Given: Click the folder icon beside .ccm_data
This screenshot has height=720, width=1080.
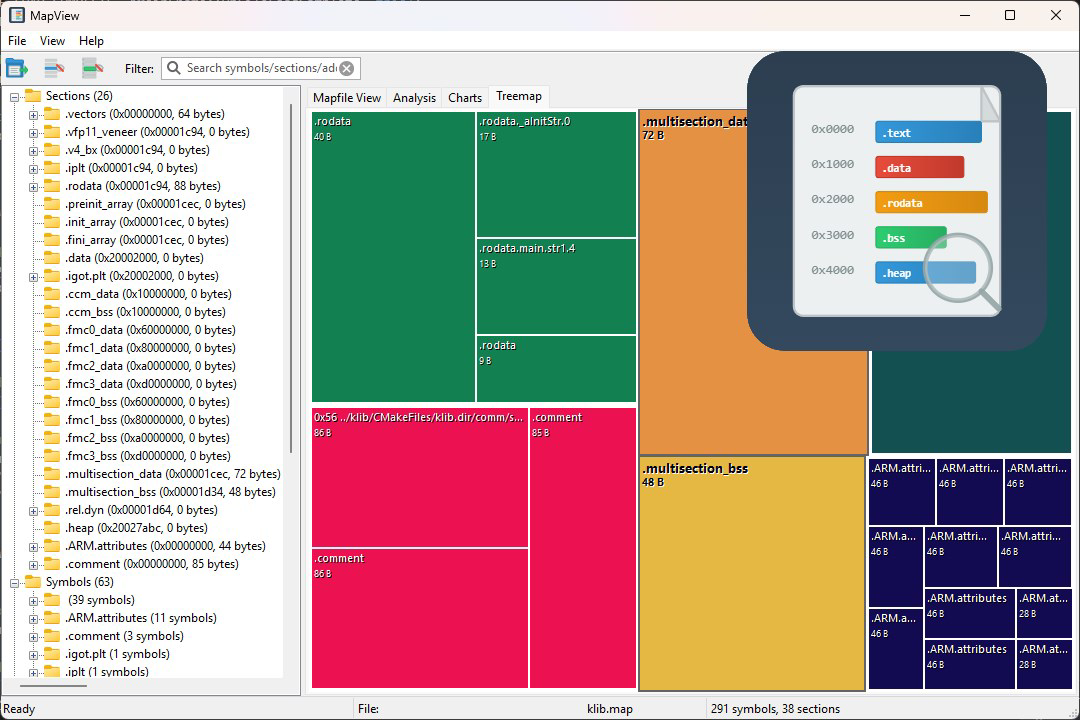Looking at the screenshot, I should (x=52, y=294).
